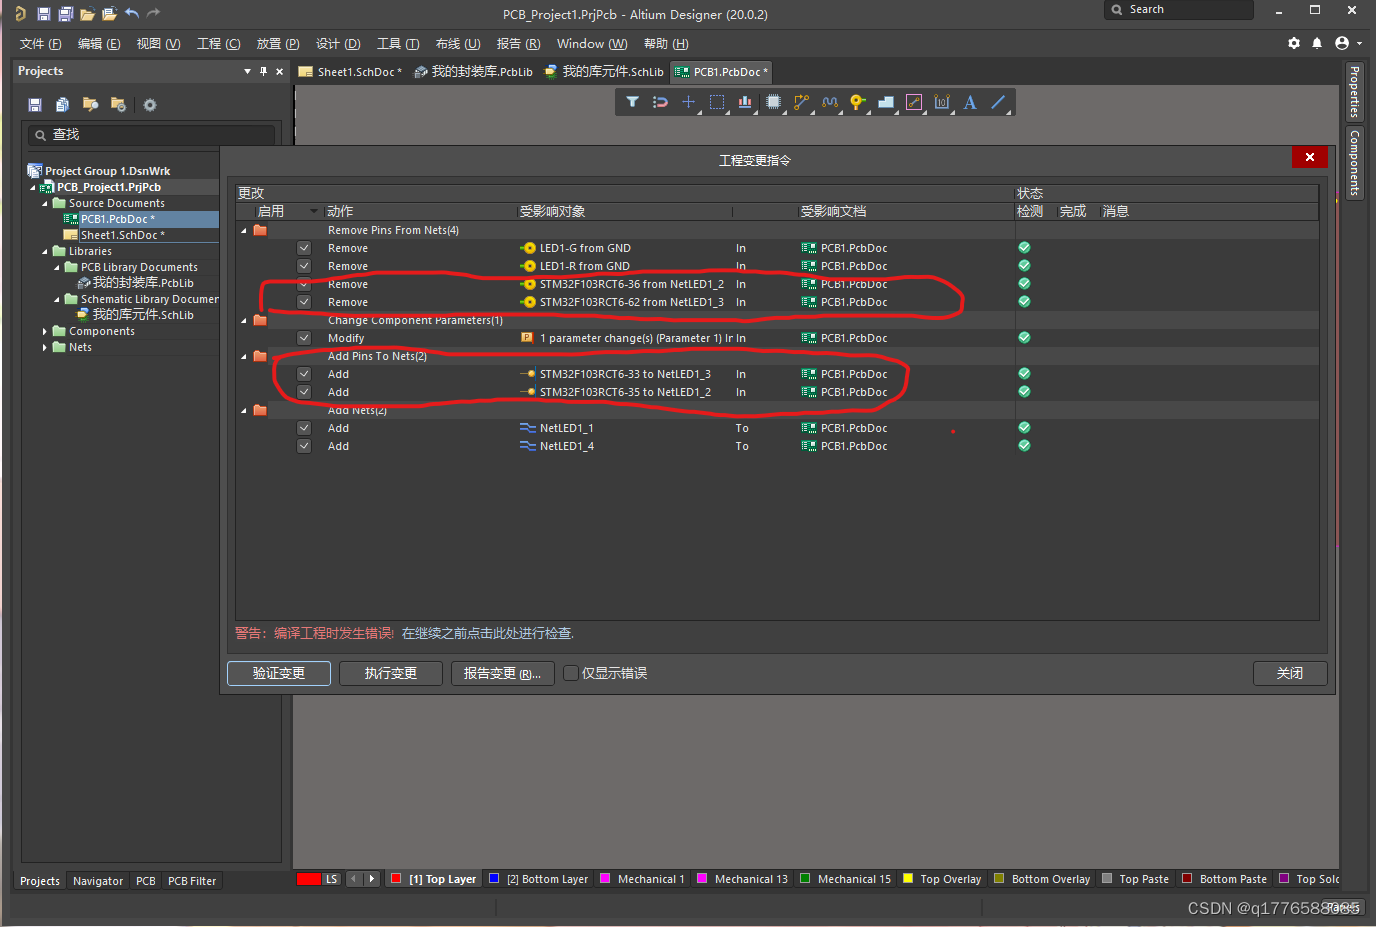The height and width of the screenshot is (927, 1376).
Task: Click Projects panel folder search icon
Action: (x=90, y=105)
